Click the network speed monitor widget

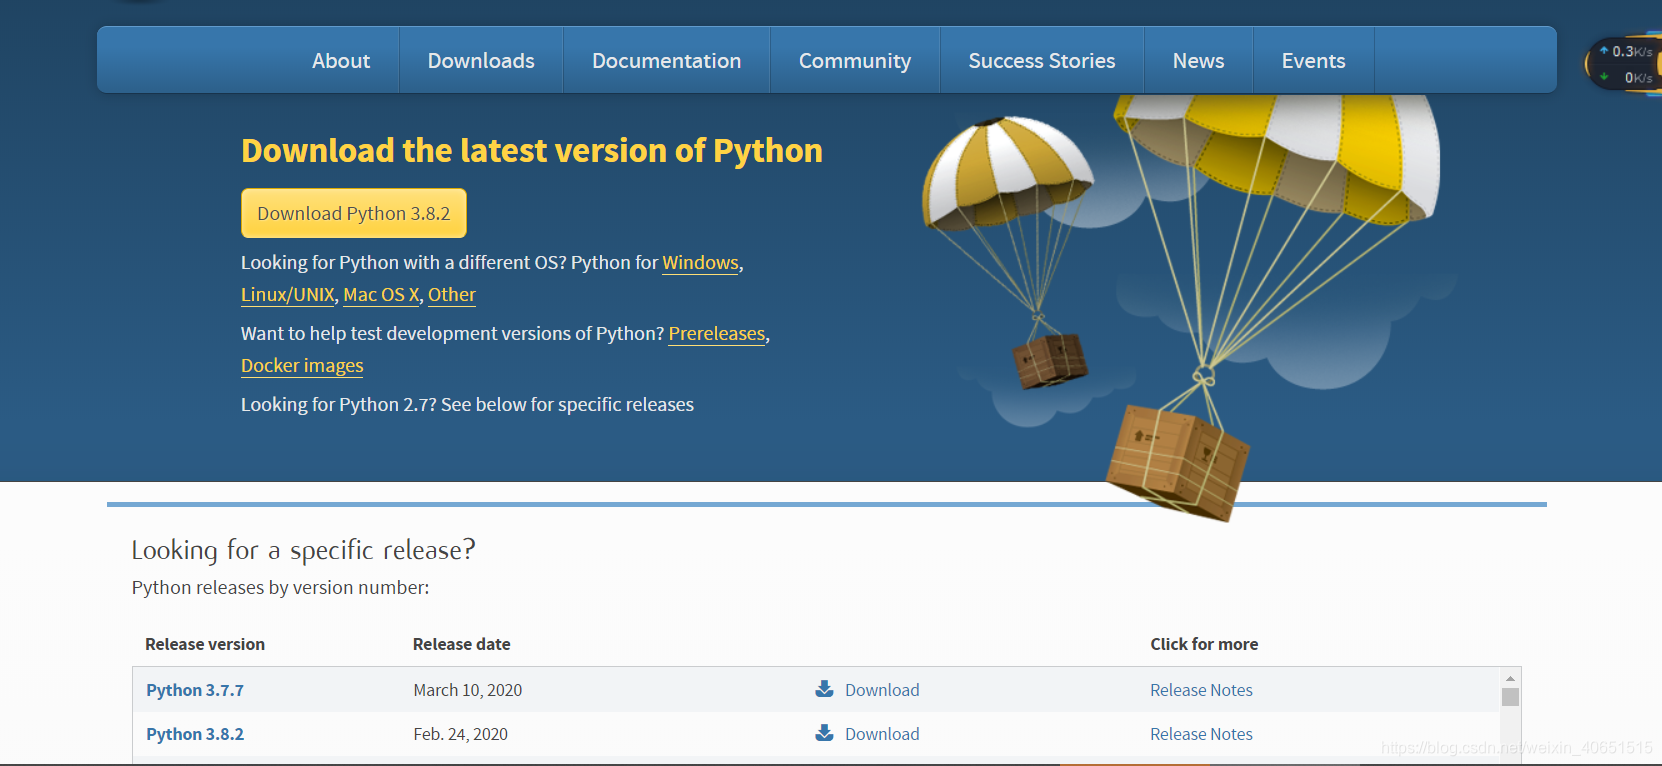click(x=1624, y=64)
